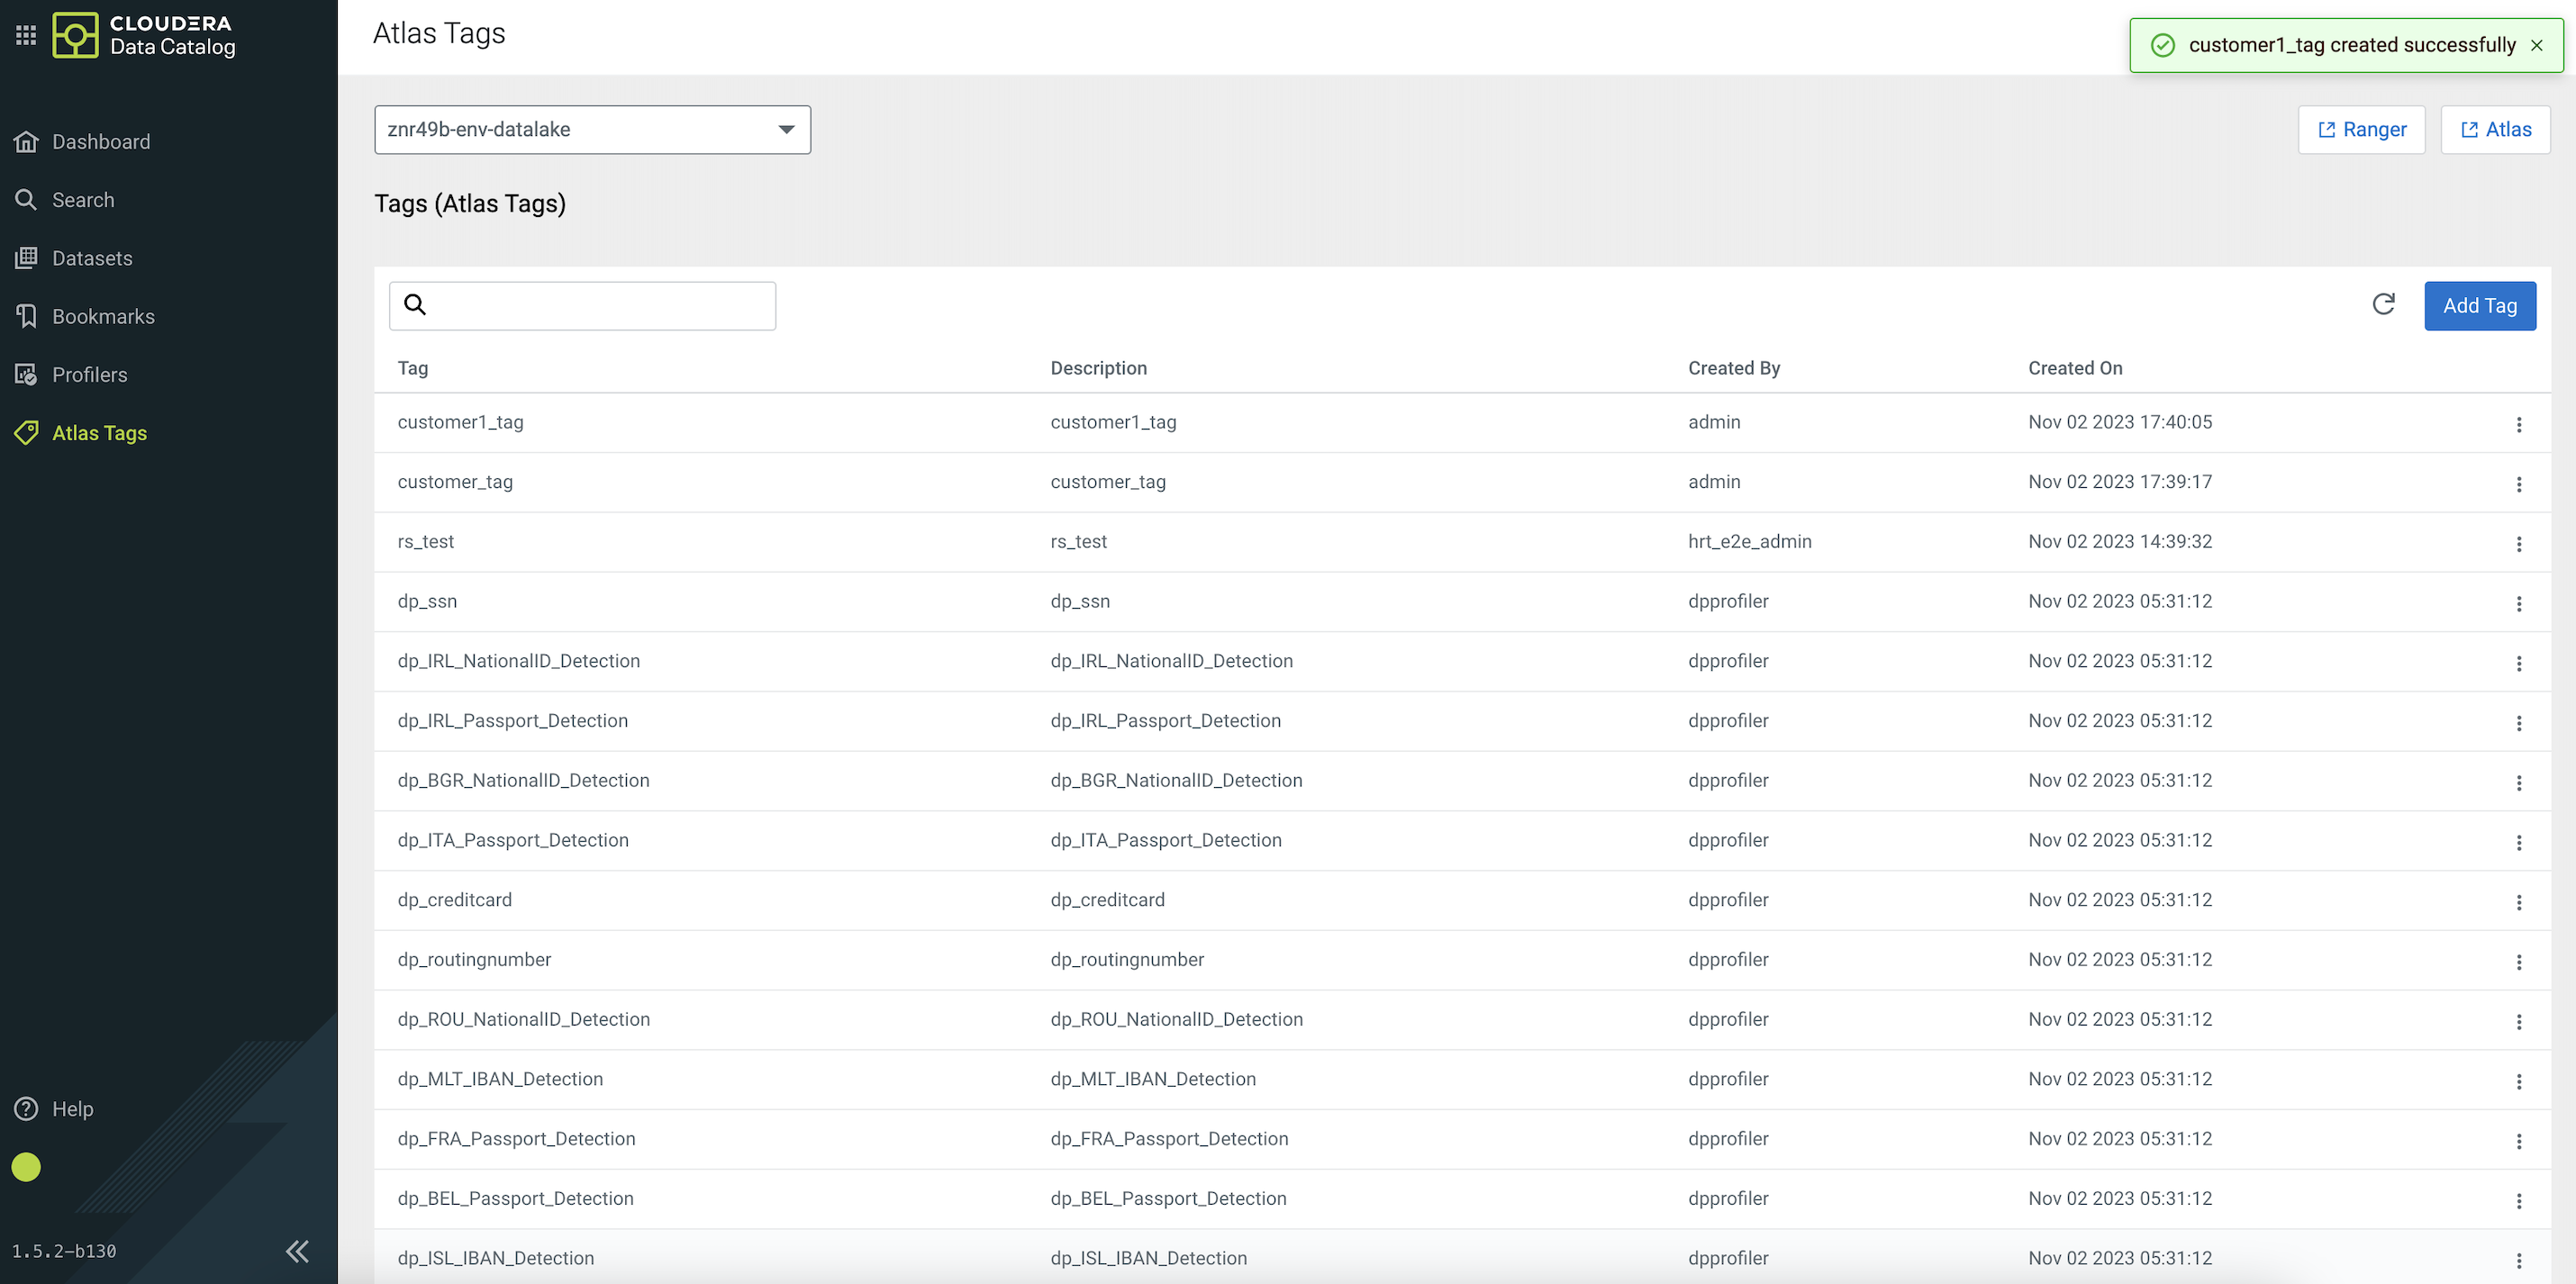Screen dimensions: 2576x1284
Task: Click the refresh tags icon
Action: [2383, 304]
